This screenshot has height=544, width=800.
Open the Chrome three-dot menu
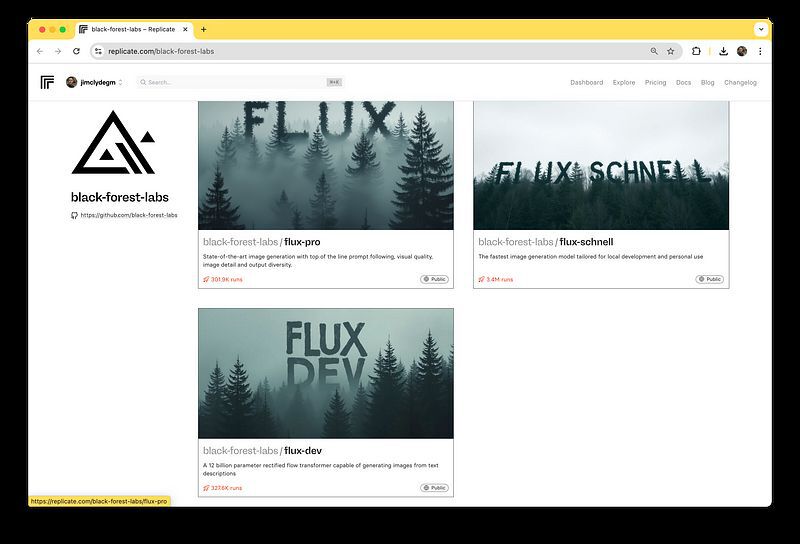(x=760, y=51)
